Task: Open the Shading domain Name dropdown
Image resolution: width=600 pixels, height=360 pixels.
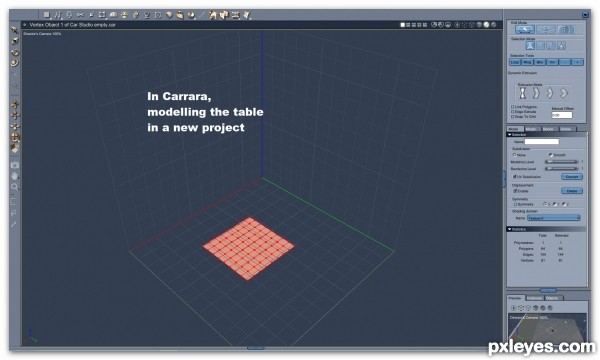Action: click(554, 218)
